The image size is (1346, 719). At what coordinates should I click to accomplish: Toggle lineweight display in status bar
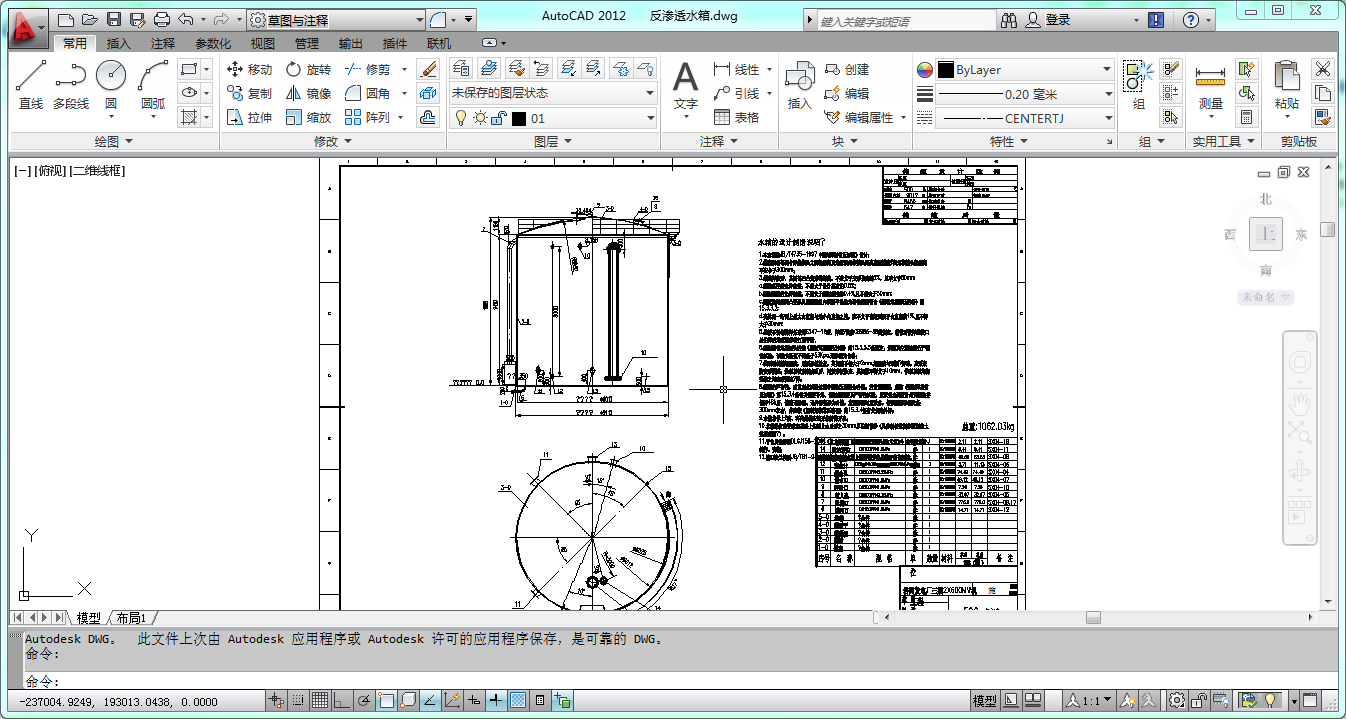[496, 701]
